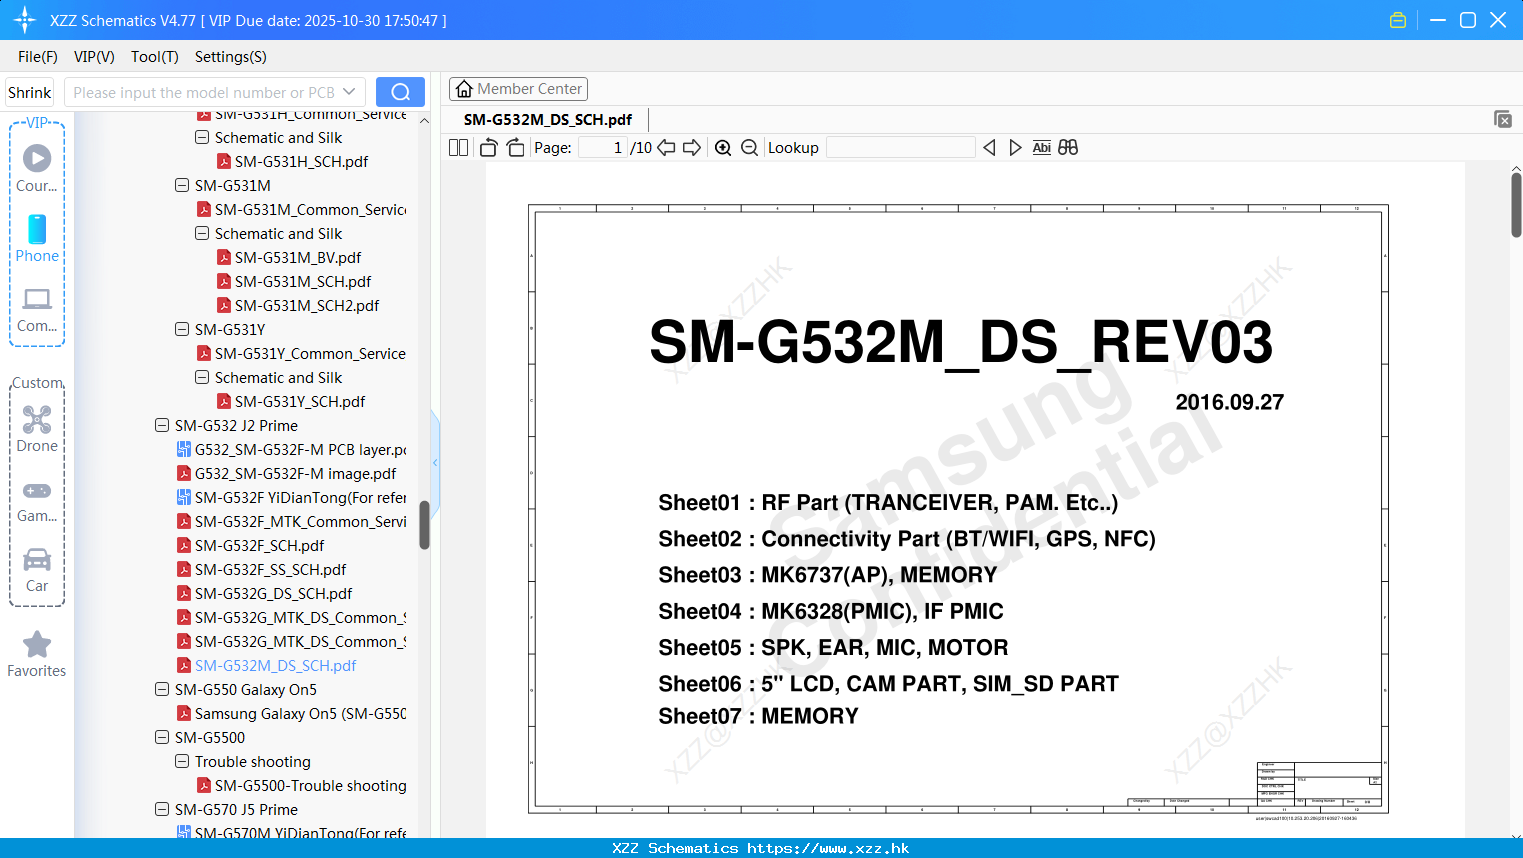Select SM-G532M_DS_SCH.pdf in tree
The height and width of the screenshot is (858, 1523).
(275, 665)
